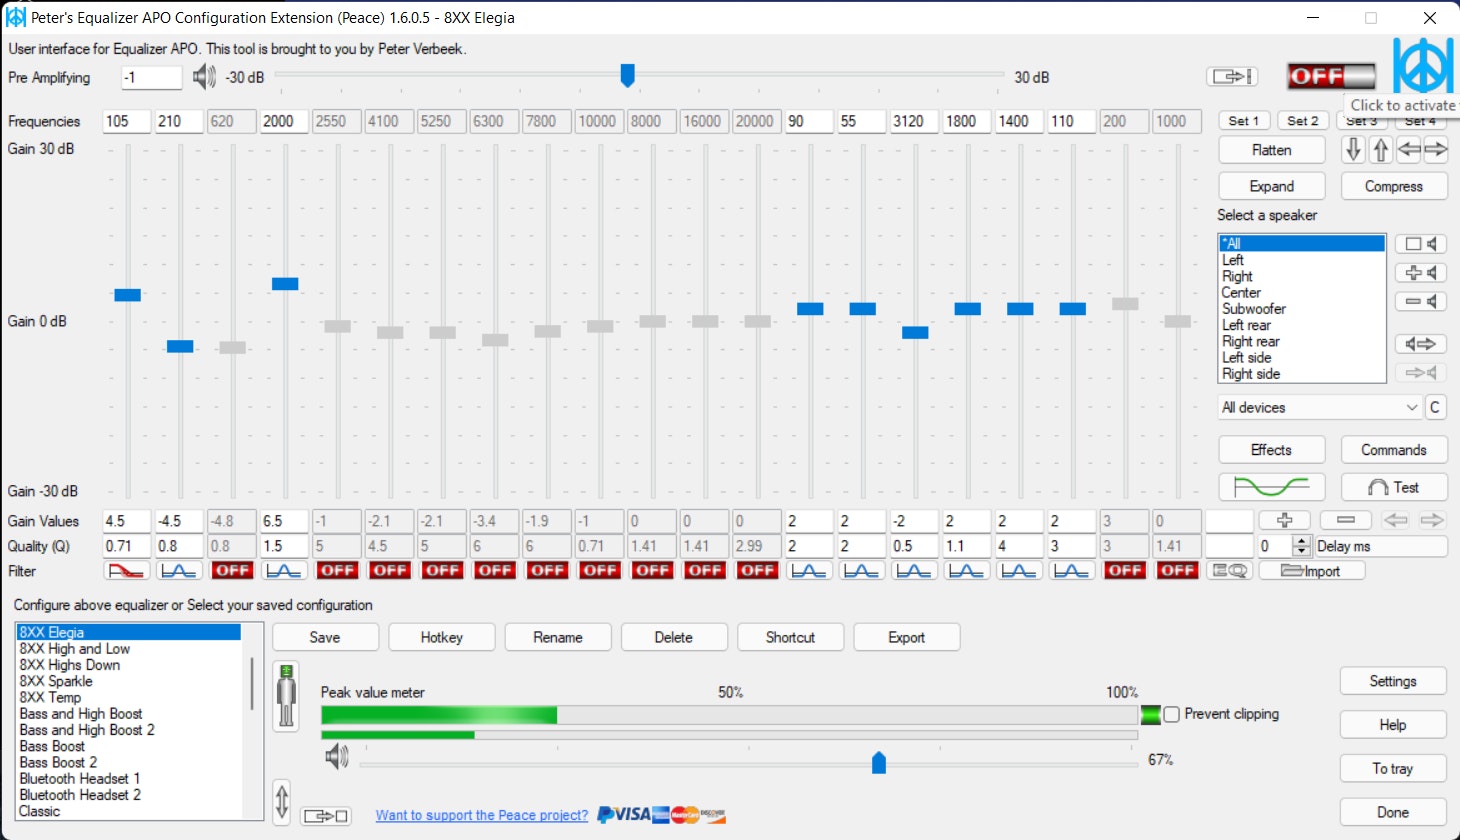
Task: Toggle the main equalizer ON/OFF power switch
Action: click(1331, 76)
